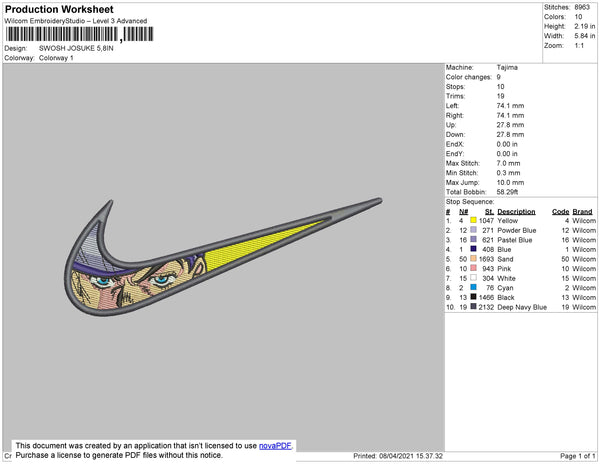Viewport: 600px width, 464px height.
Task: Click the 'Powder Blue' description in the Stop Sequence
Action: [x=517, y=230]
